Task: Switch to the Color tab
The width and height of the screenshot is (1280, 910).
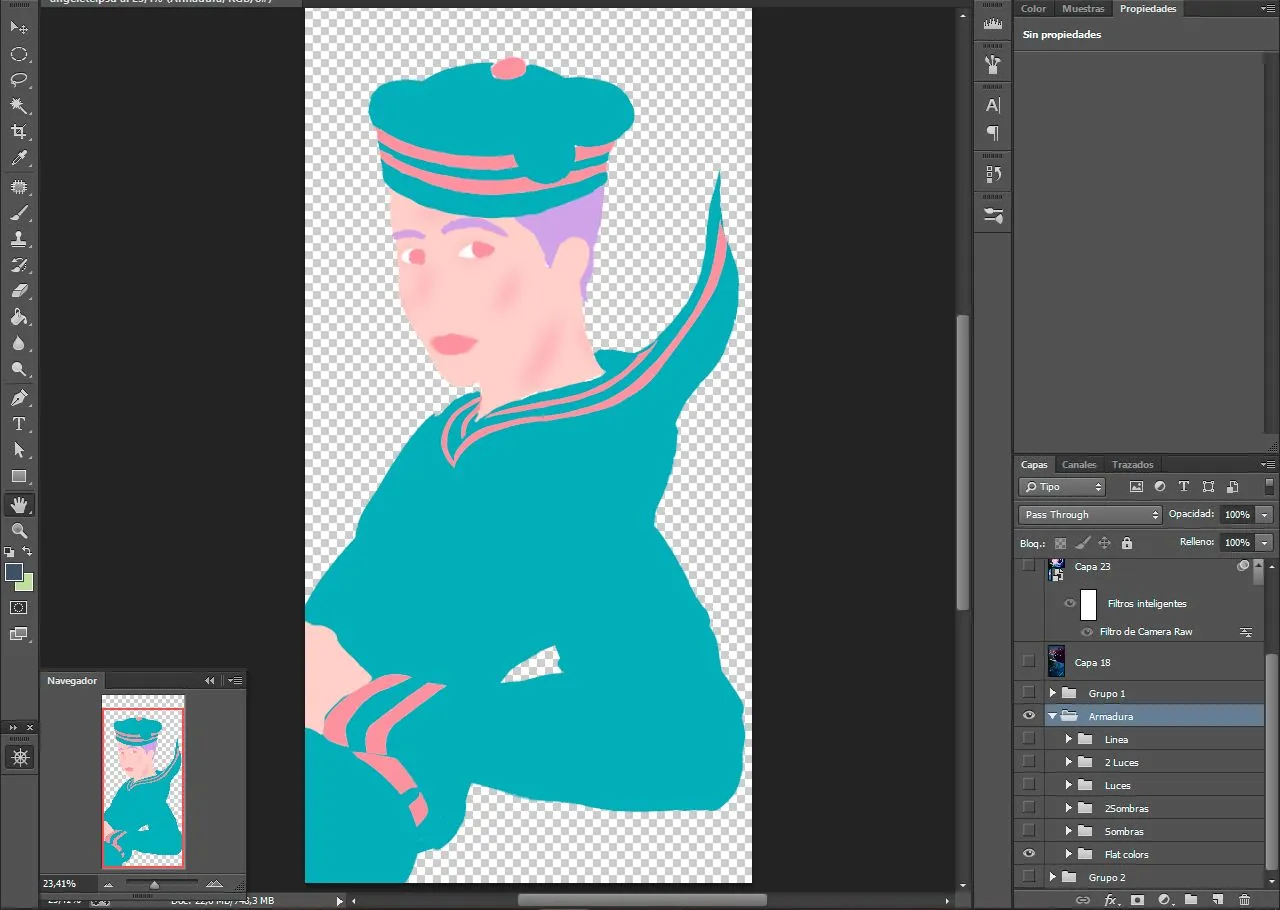Action: (1034, 8)
